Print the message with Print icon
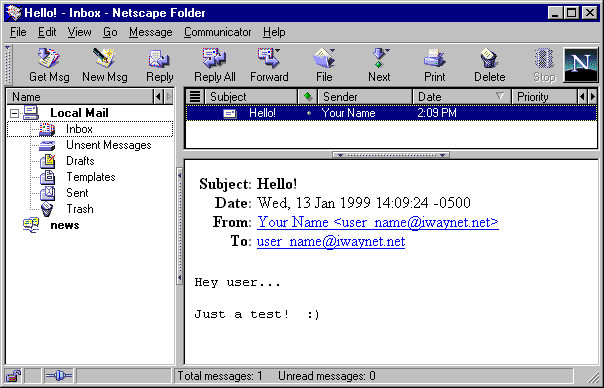The width and height of the screenshot is (604, 388). point(435,59)
